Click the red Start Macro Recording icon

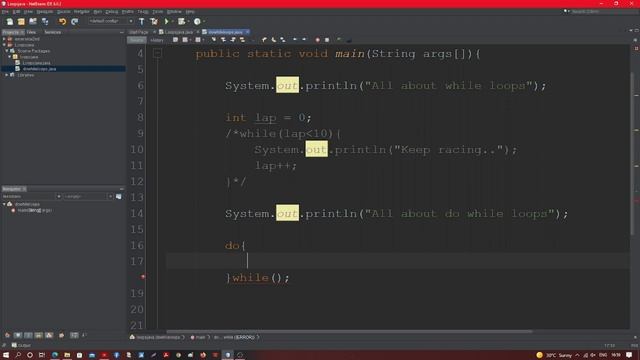click(x=318, y=40)
